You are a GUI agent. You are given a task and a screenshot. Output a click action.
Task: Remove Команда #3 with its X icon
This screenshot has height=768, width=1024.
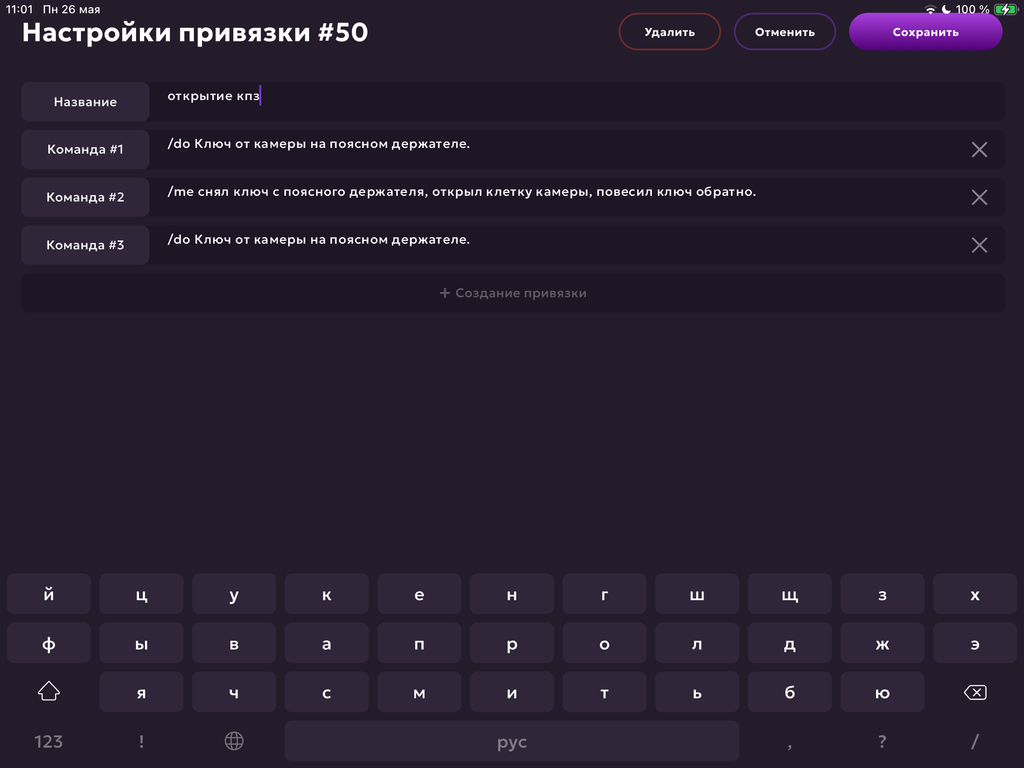coord(979,245)
